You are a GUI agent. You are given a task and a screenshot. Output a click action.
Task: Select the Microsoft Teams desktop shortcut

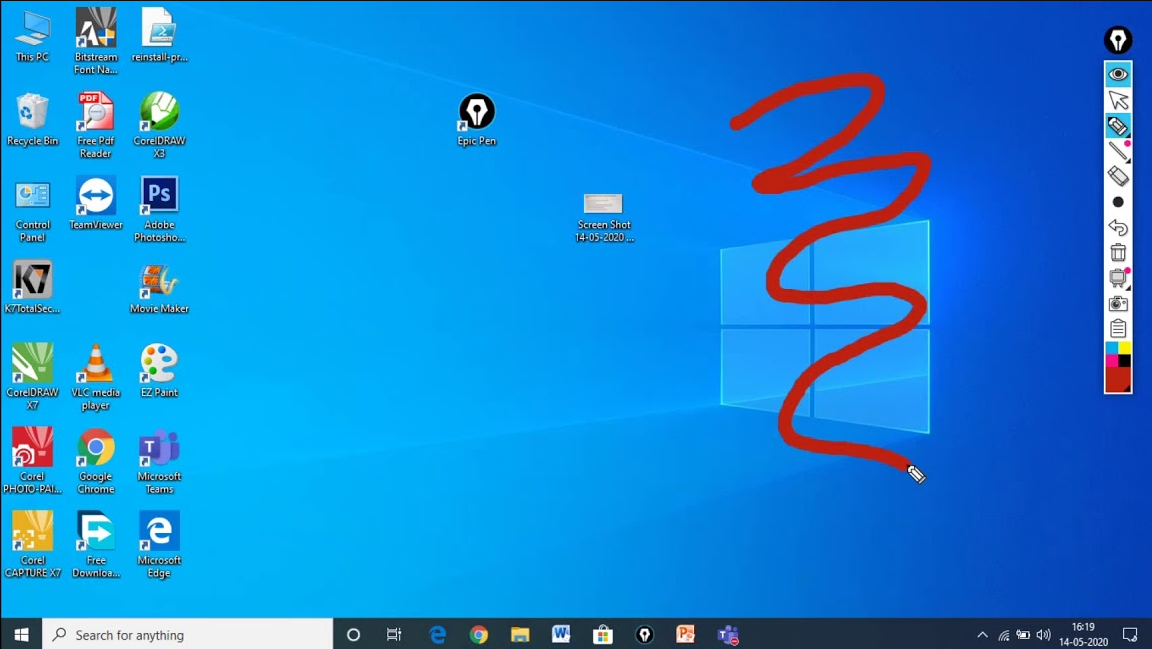pos(159,461)
